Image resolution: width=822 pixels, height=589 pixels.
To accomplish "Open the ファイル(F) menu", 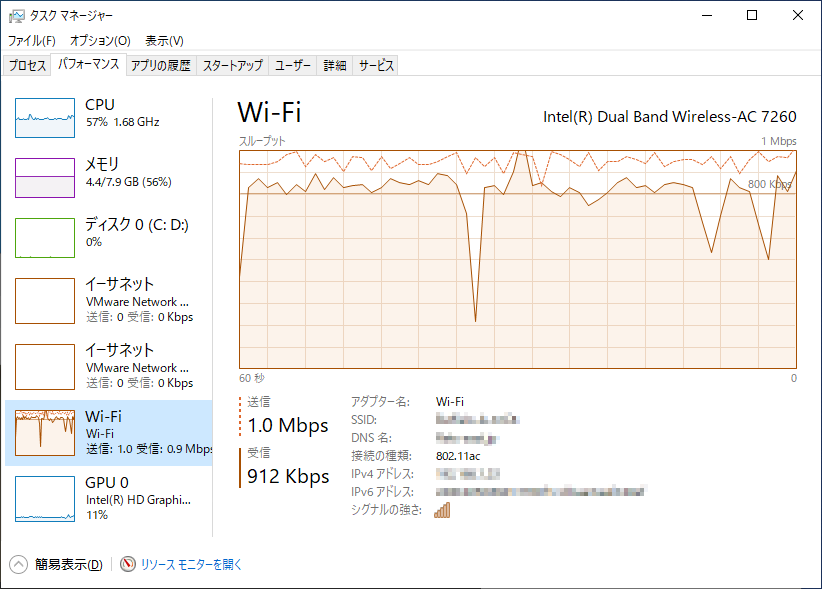I will coord(32,41).
